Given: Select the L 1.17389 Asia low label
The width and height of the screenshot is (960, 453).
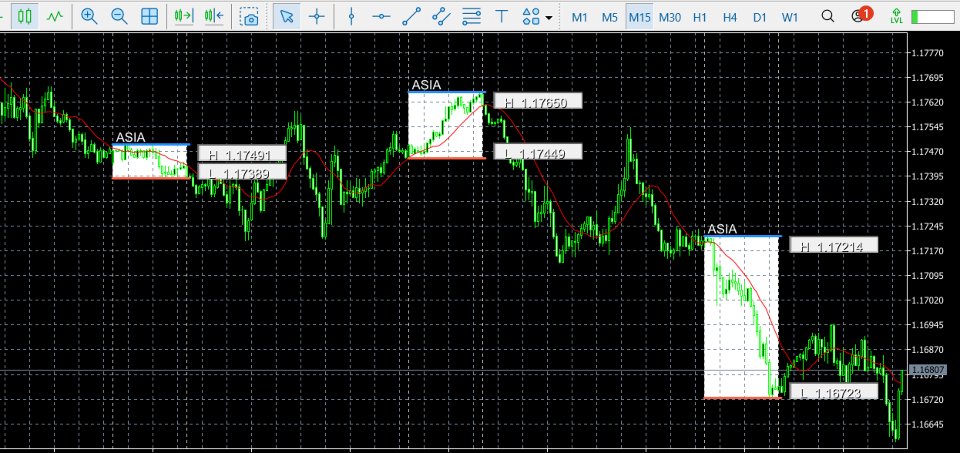Looking at the screenshot, I should pos(242,173).
